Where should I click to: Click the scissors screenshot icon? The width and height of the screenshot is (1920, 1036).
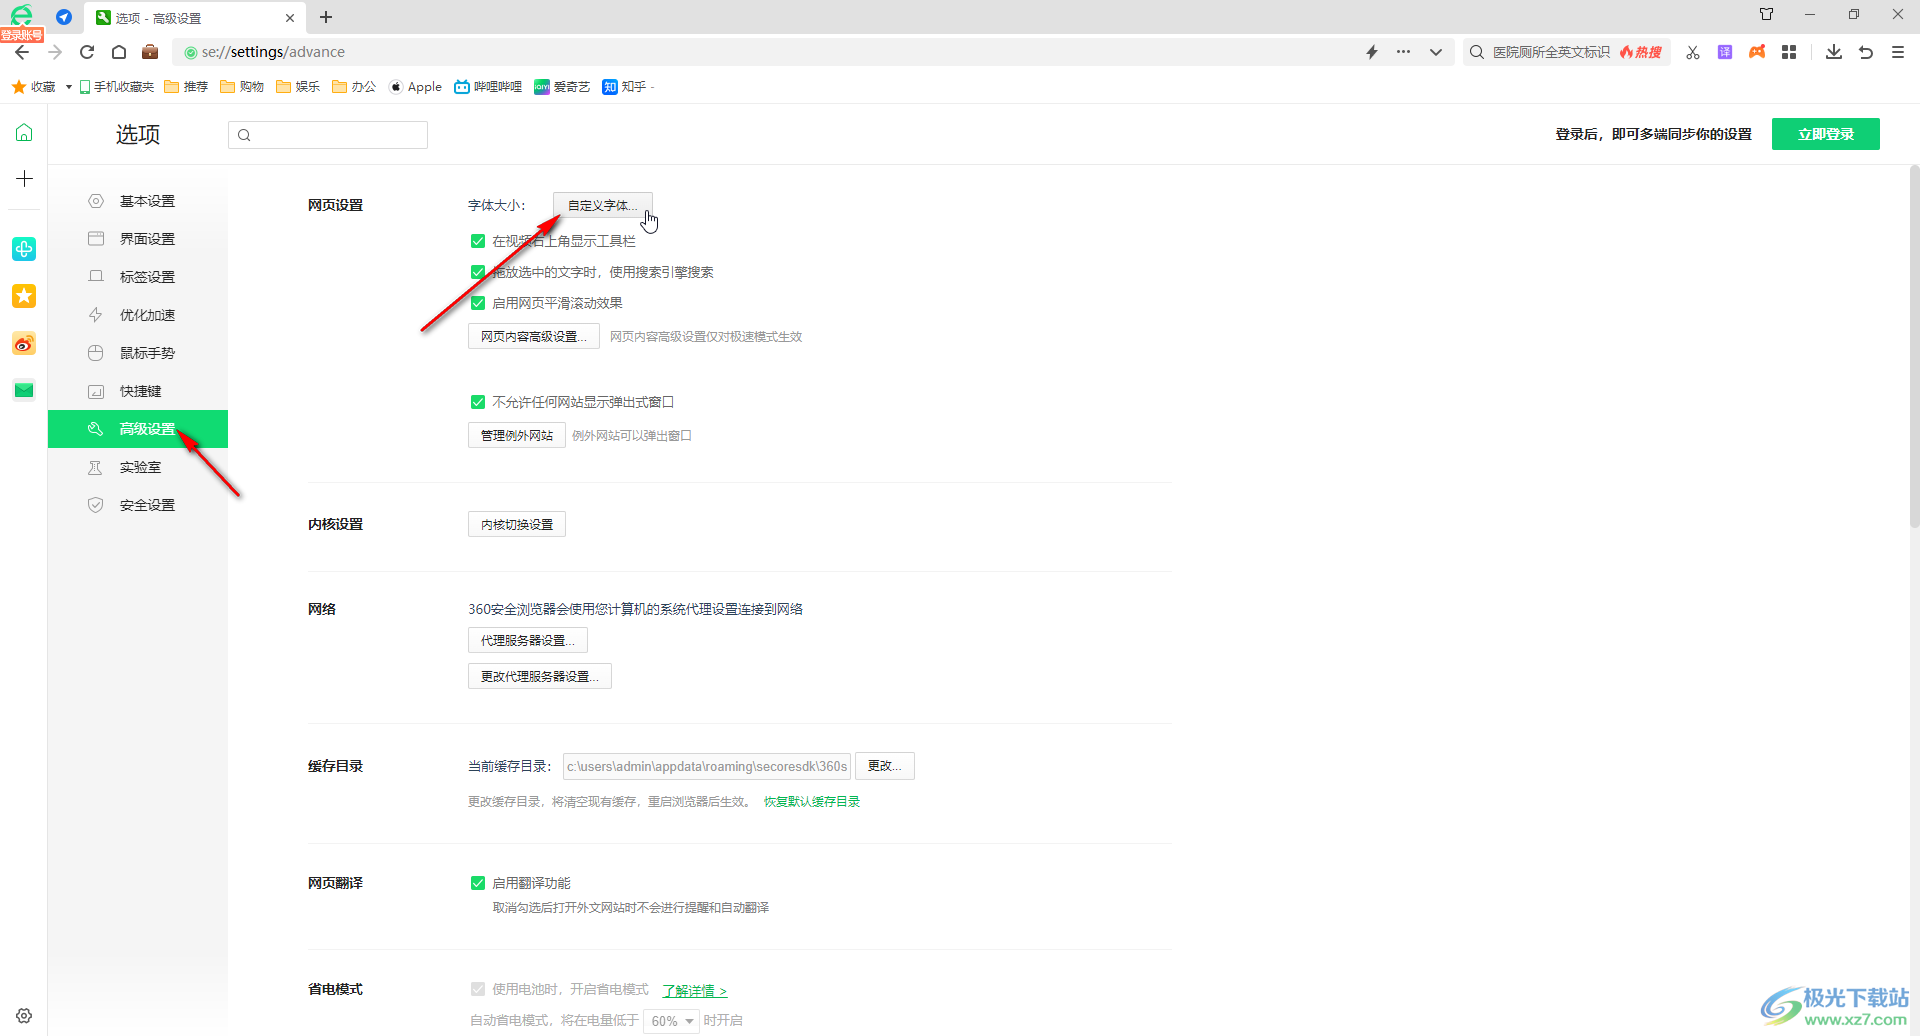pyautogui.click(x=1693, y=52)
